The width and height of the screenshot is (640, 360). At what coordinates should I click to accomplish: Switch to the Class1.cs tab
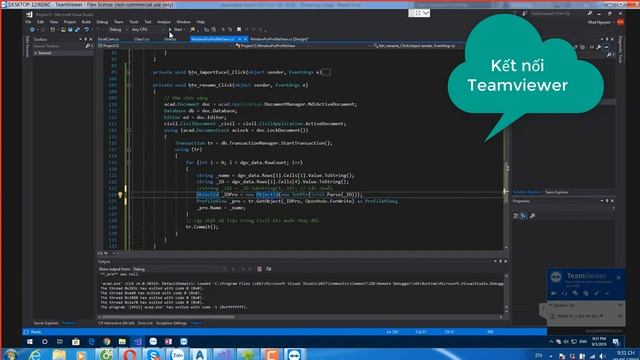click(x=142, y=39)
